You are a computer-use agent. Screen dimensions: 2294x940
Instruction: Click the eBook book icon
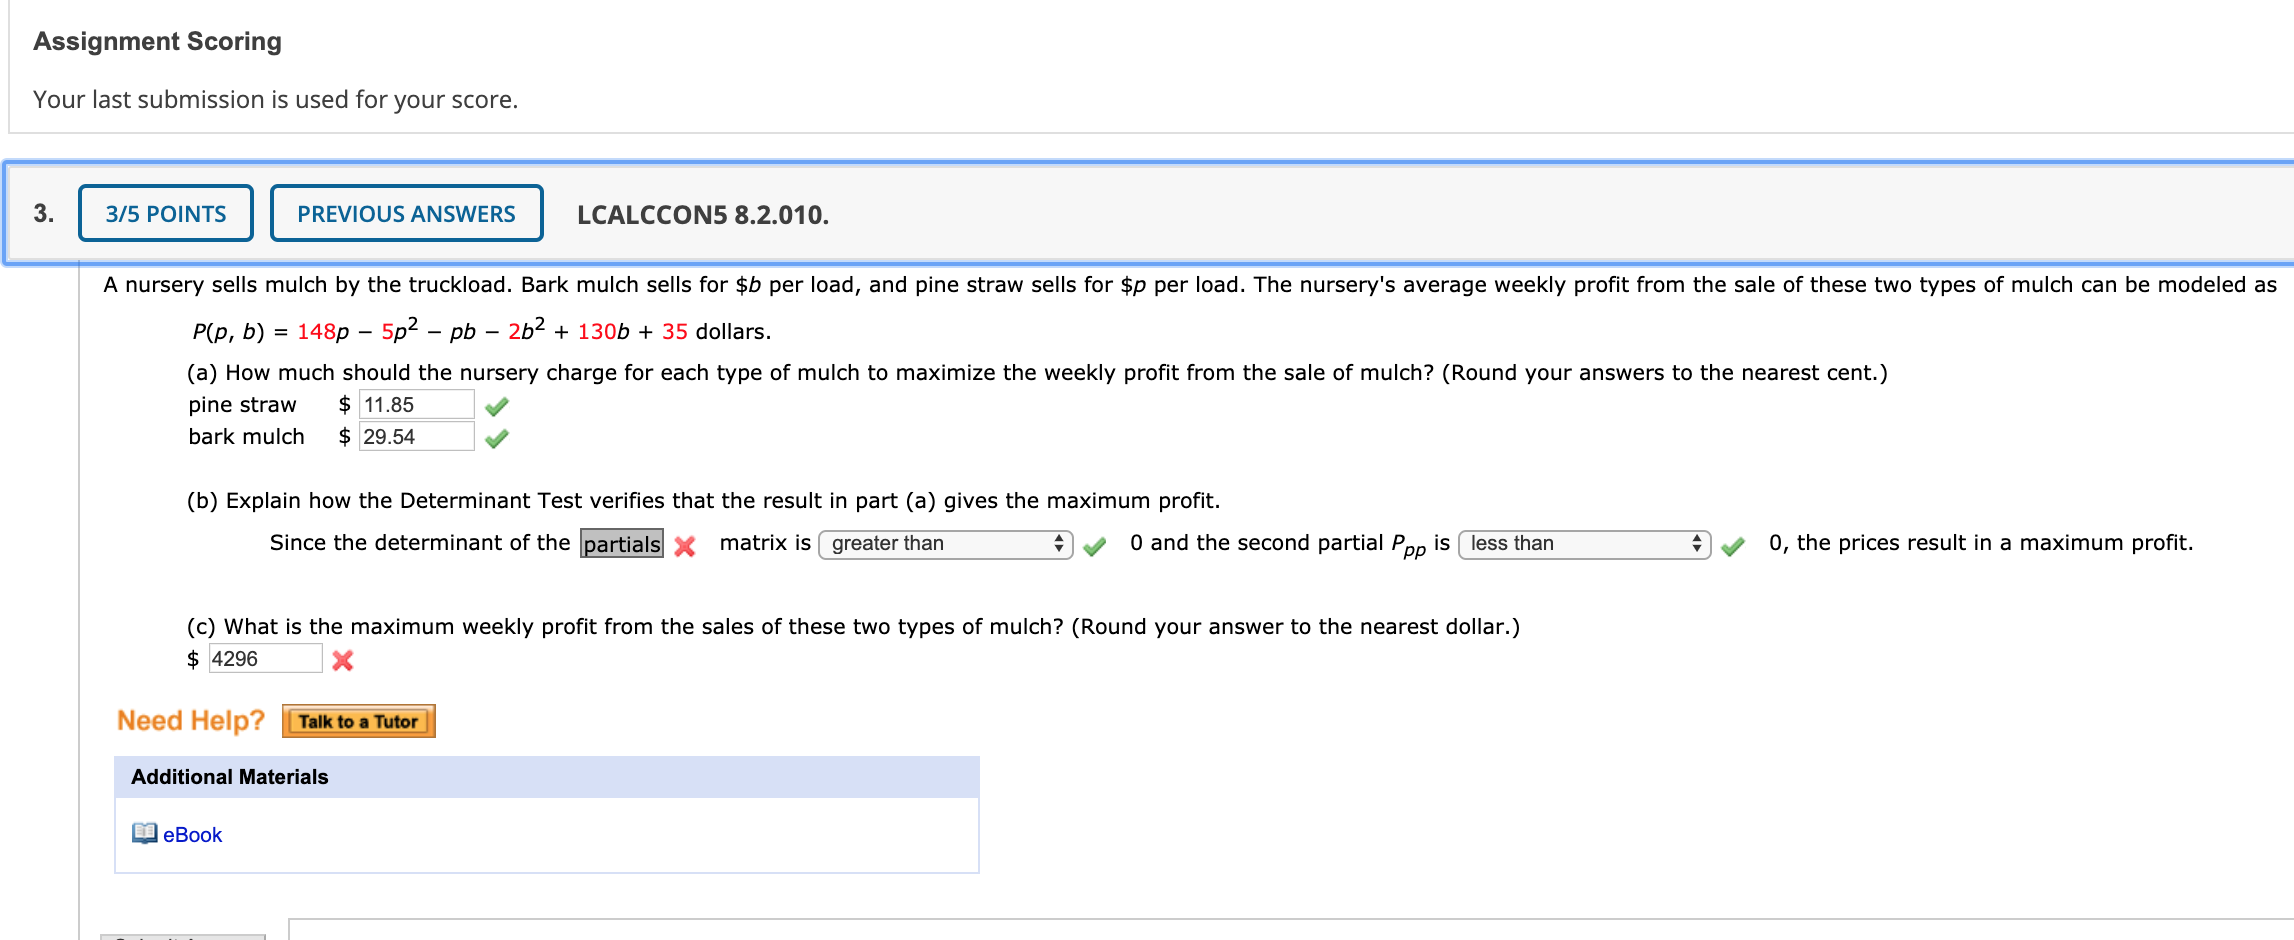tap(145, 834)
